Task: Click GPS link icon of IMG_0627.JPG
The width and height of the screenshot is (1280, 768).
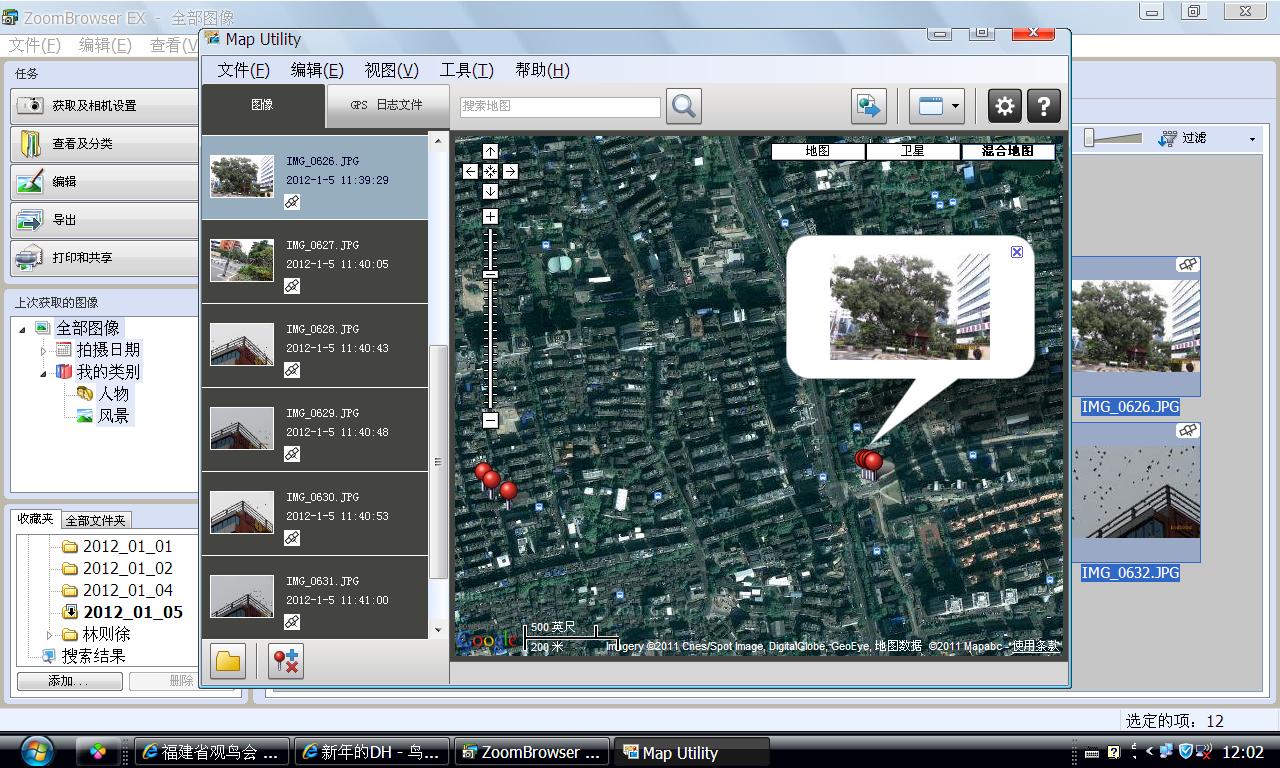Action: tap(291, 286)
